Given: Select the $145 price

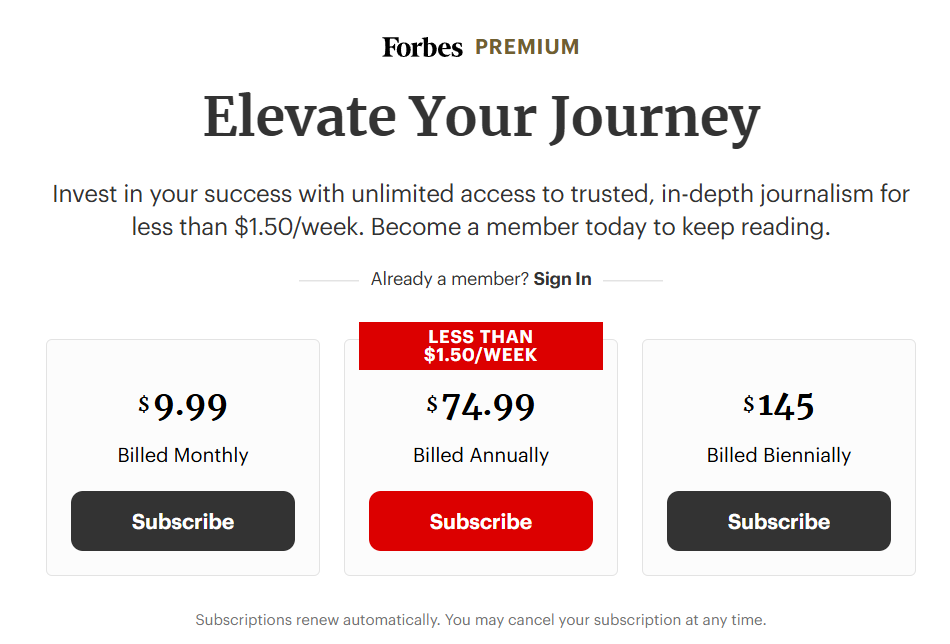Looking at the screenshot, I should coord(779,407).
